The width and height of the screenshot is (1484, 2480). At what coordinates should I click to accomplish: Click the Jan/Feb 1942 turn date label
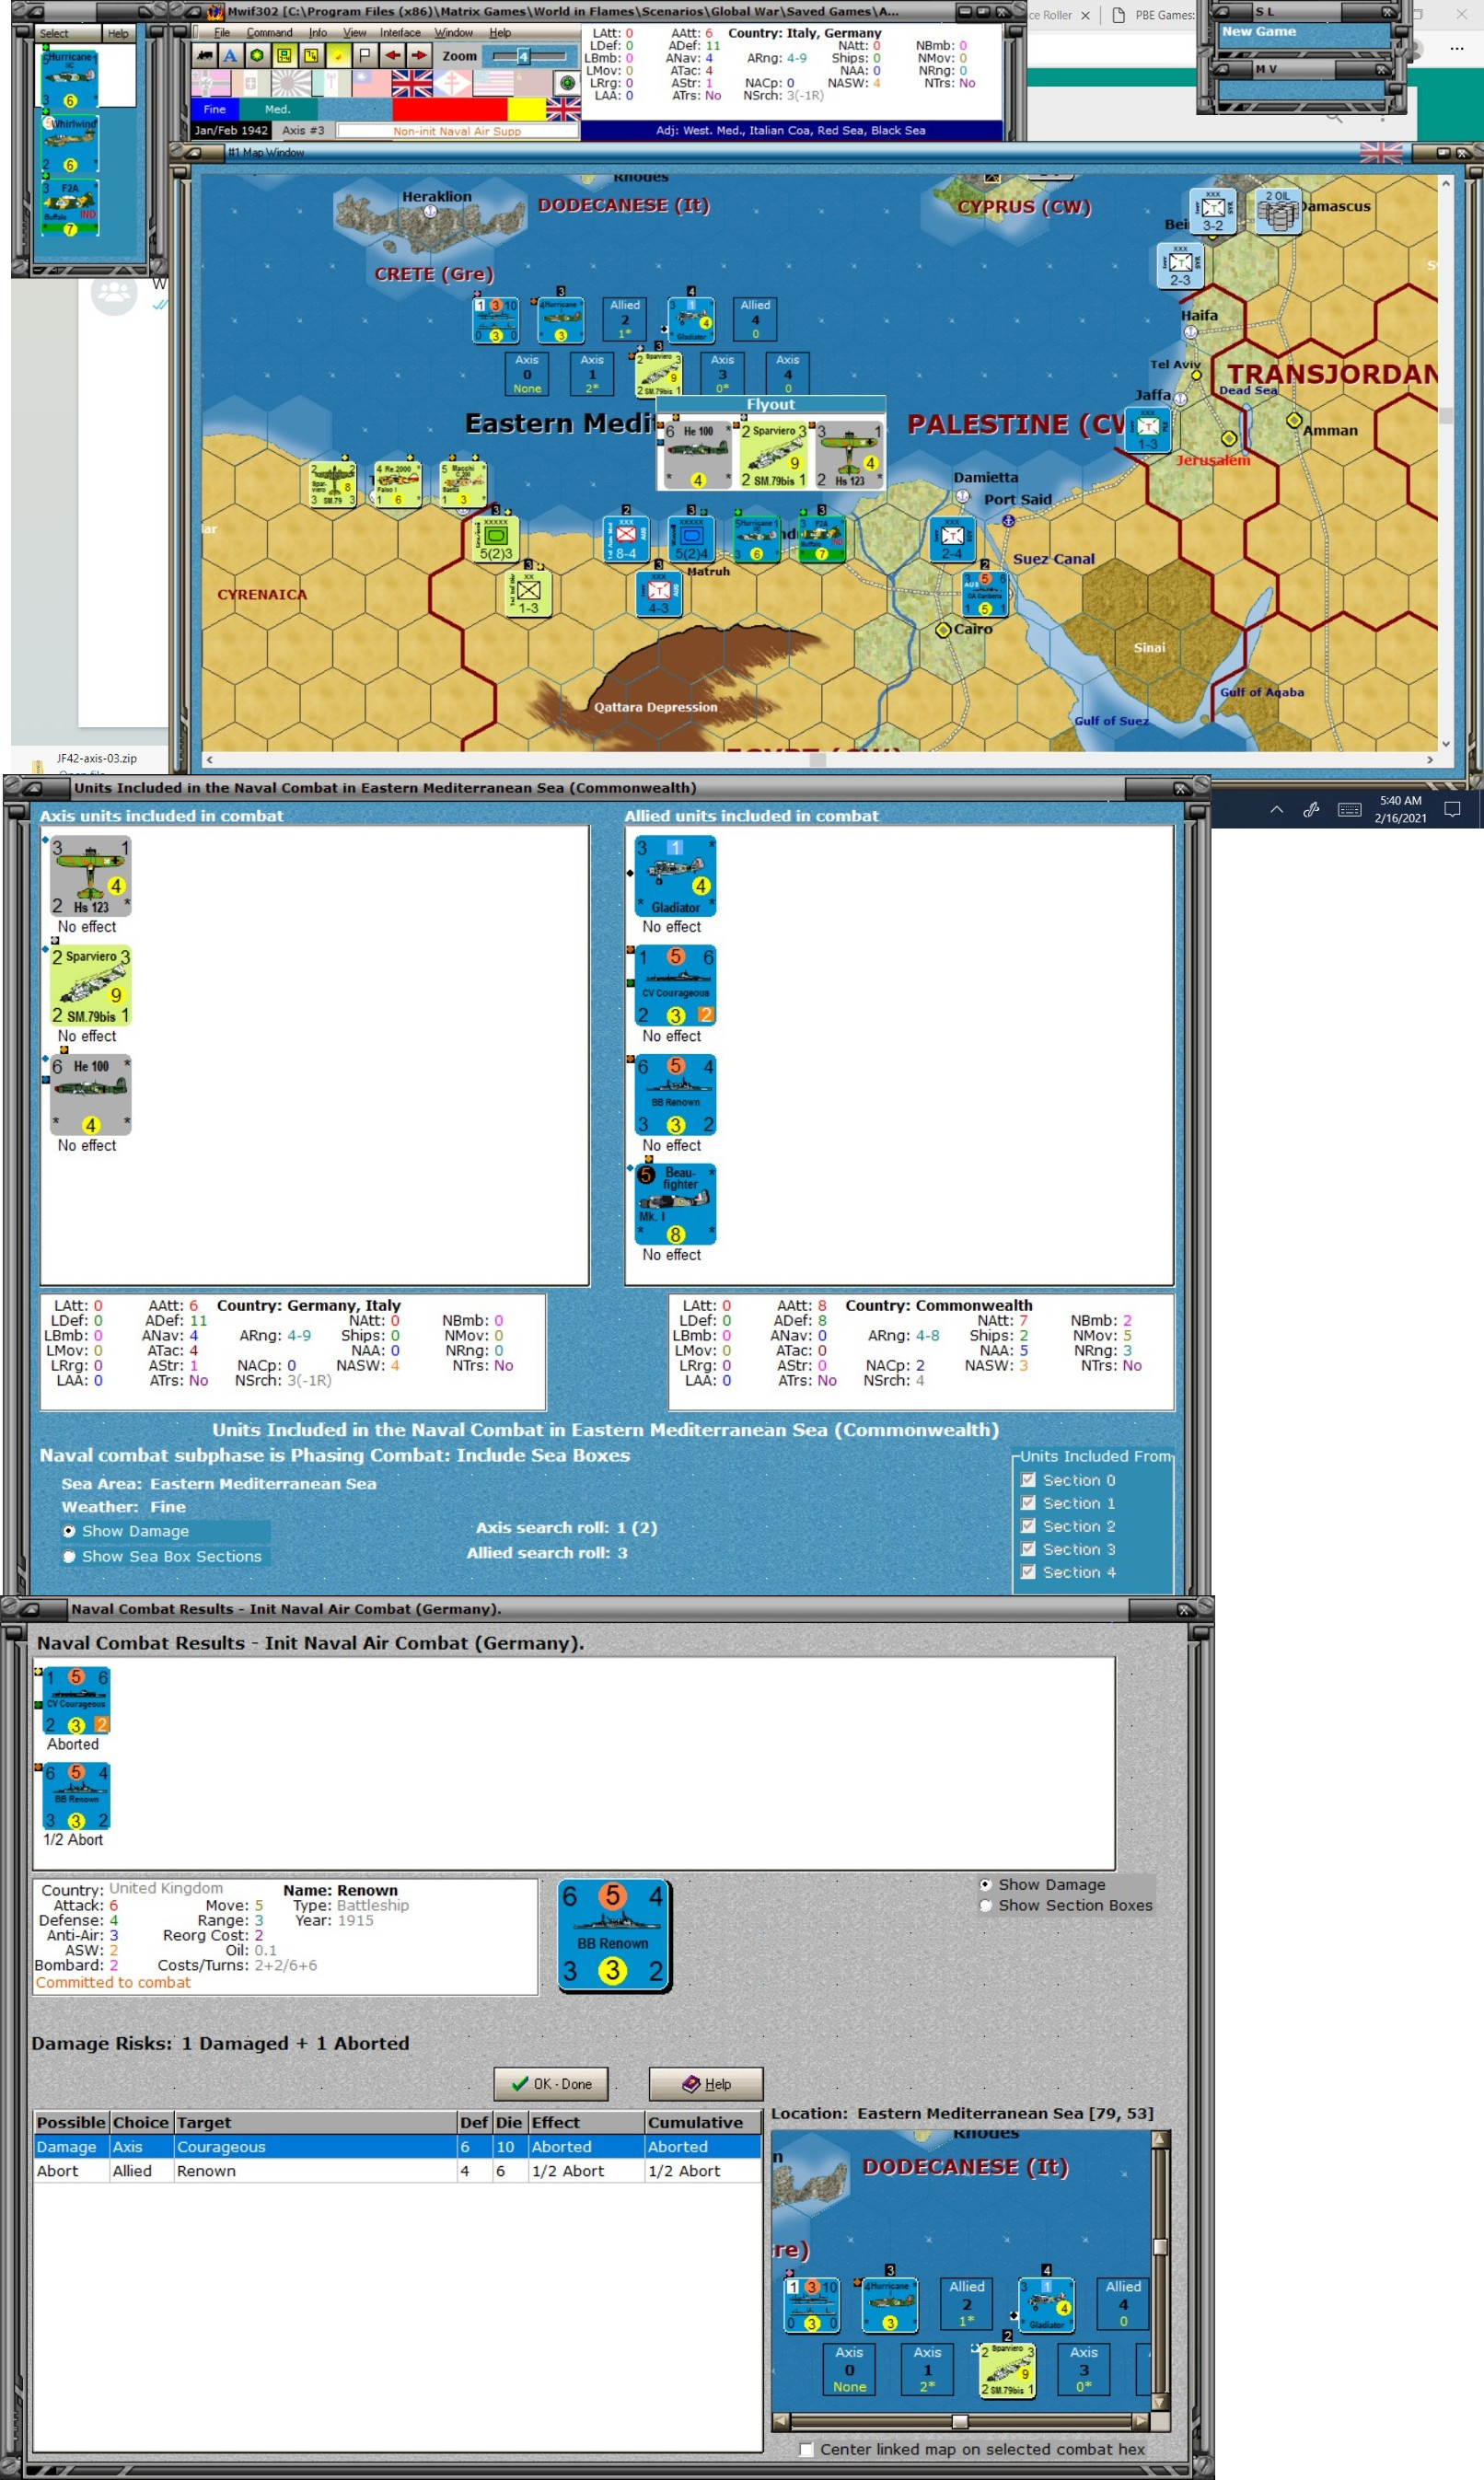tap(231, 131)
